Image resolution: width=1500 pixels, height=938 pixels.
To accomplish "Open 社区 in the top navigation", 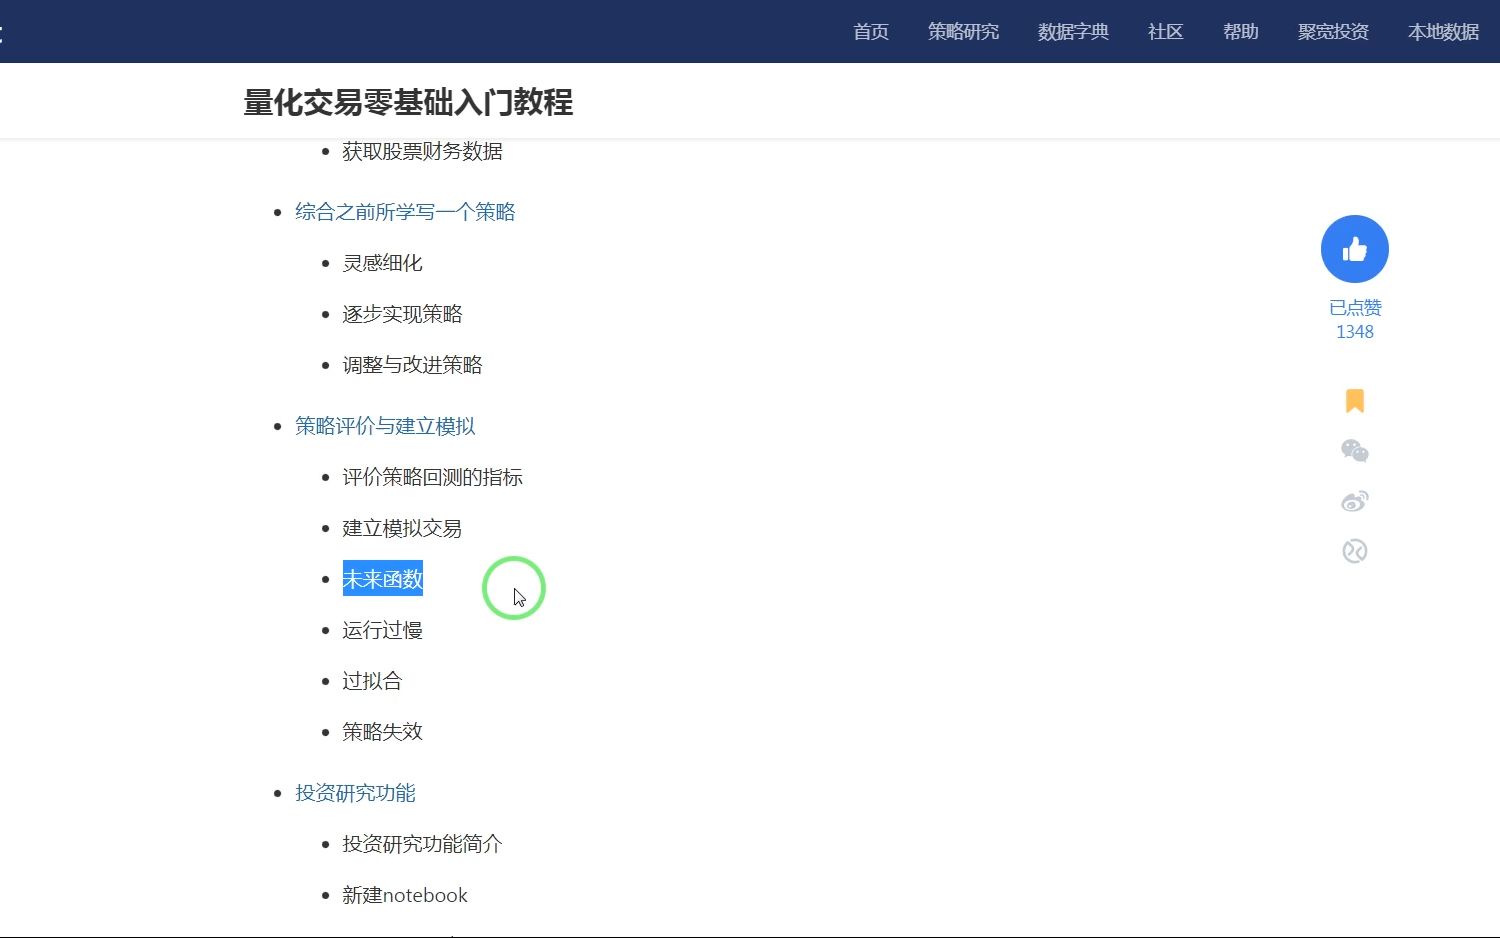I will [1165, 32].
